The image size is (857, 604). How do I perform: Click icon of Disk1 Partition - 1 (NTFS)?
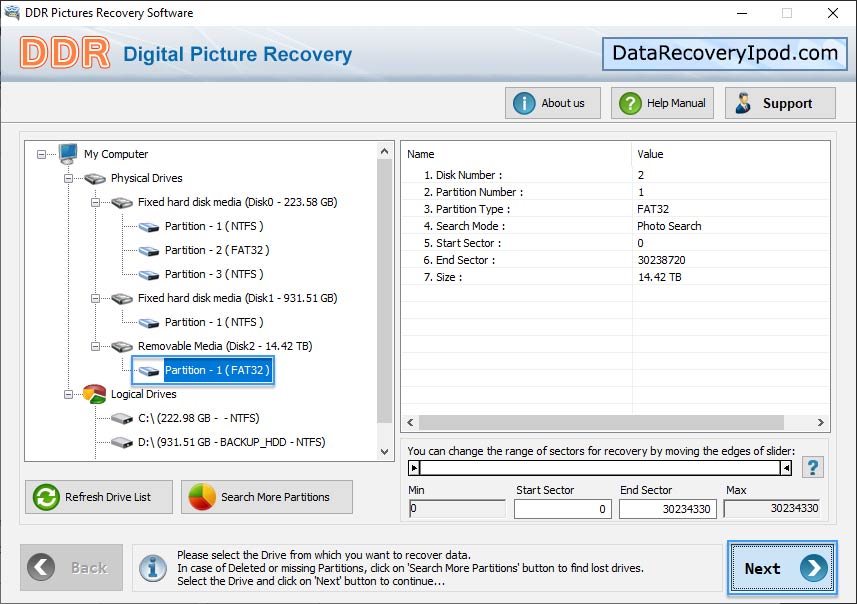[149, 323]
